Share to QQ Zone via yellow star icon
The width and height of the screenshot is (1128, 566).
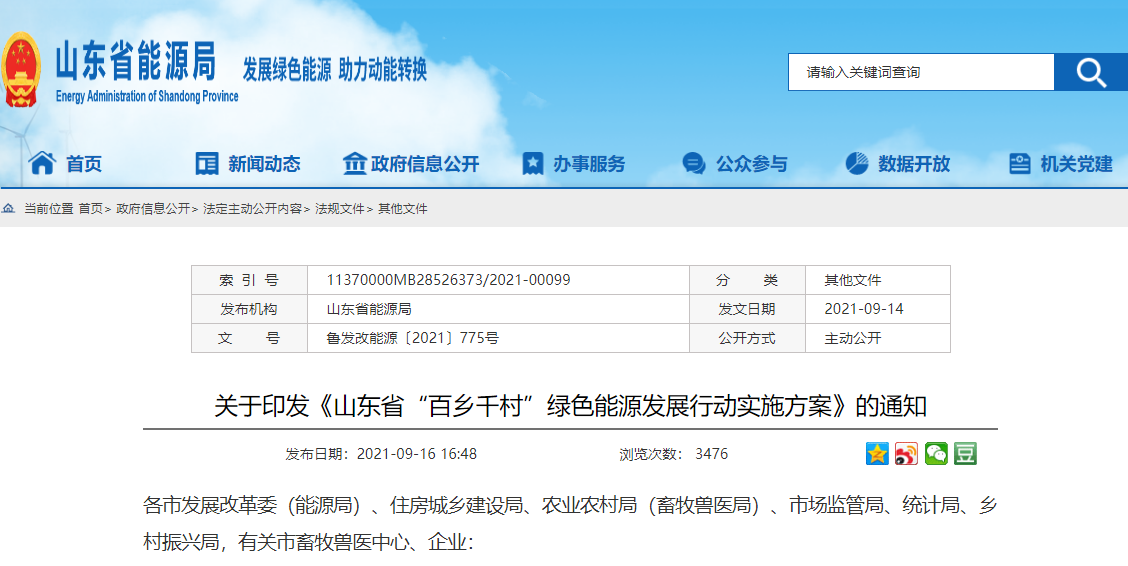877,454
